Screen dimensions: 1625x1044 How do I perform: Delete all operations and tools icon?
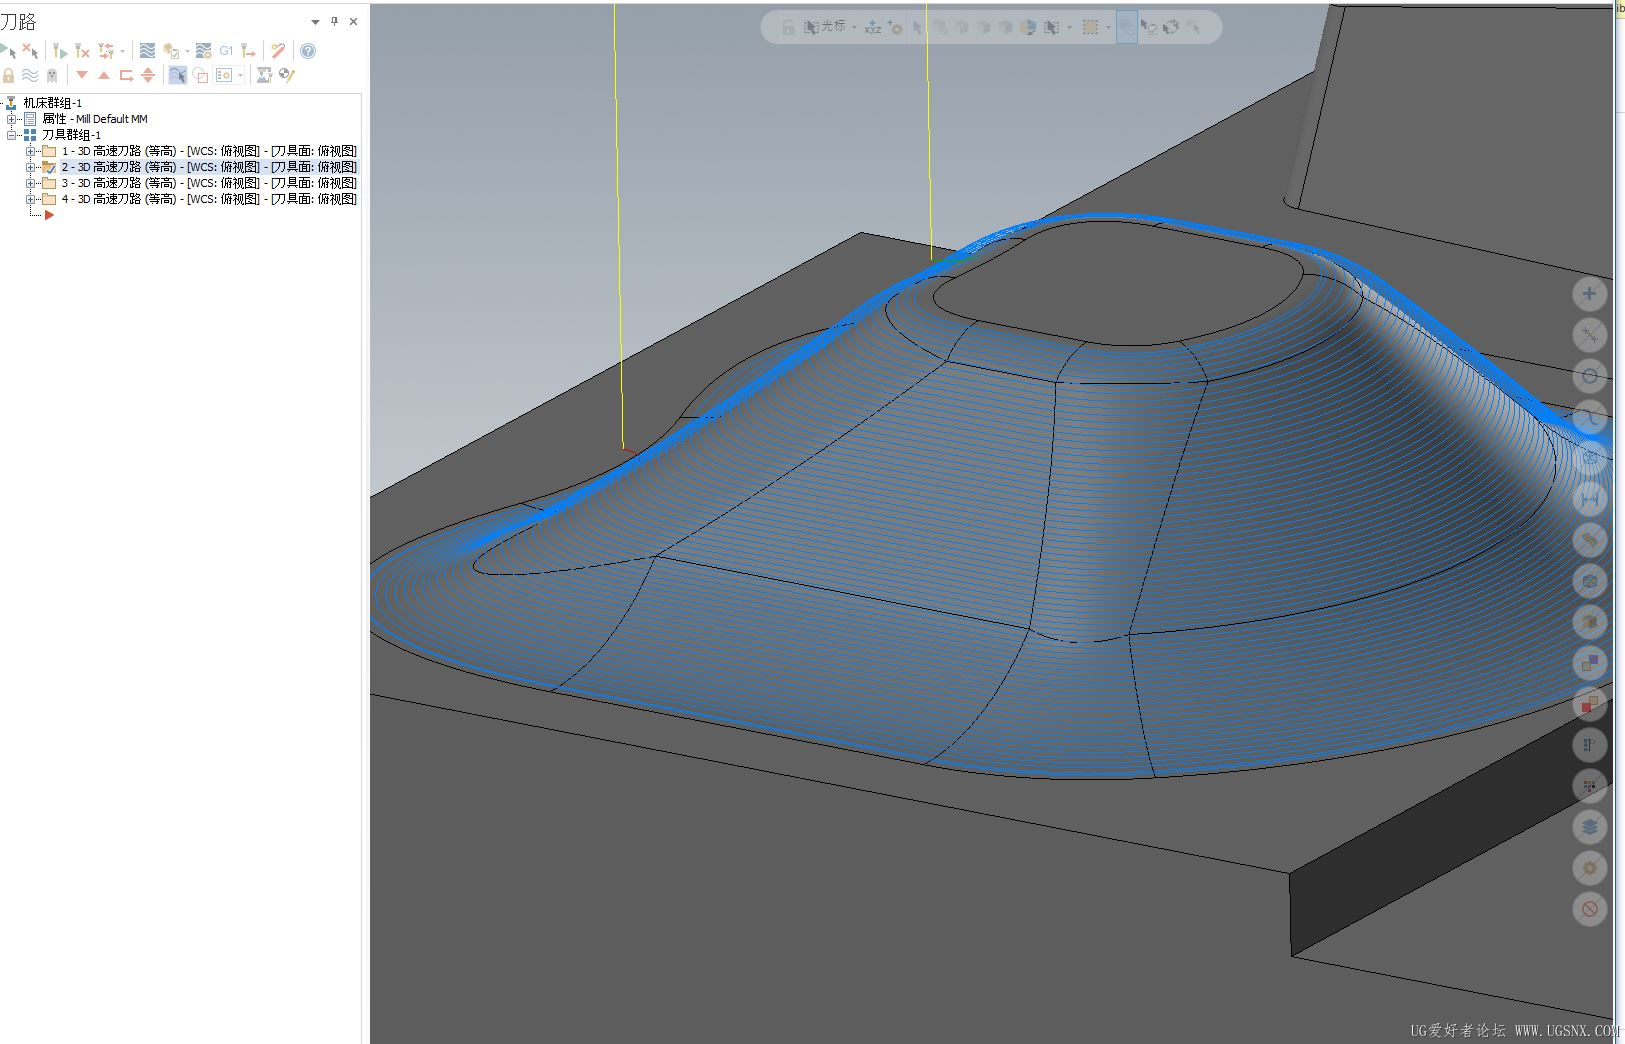coord(278,50)
